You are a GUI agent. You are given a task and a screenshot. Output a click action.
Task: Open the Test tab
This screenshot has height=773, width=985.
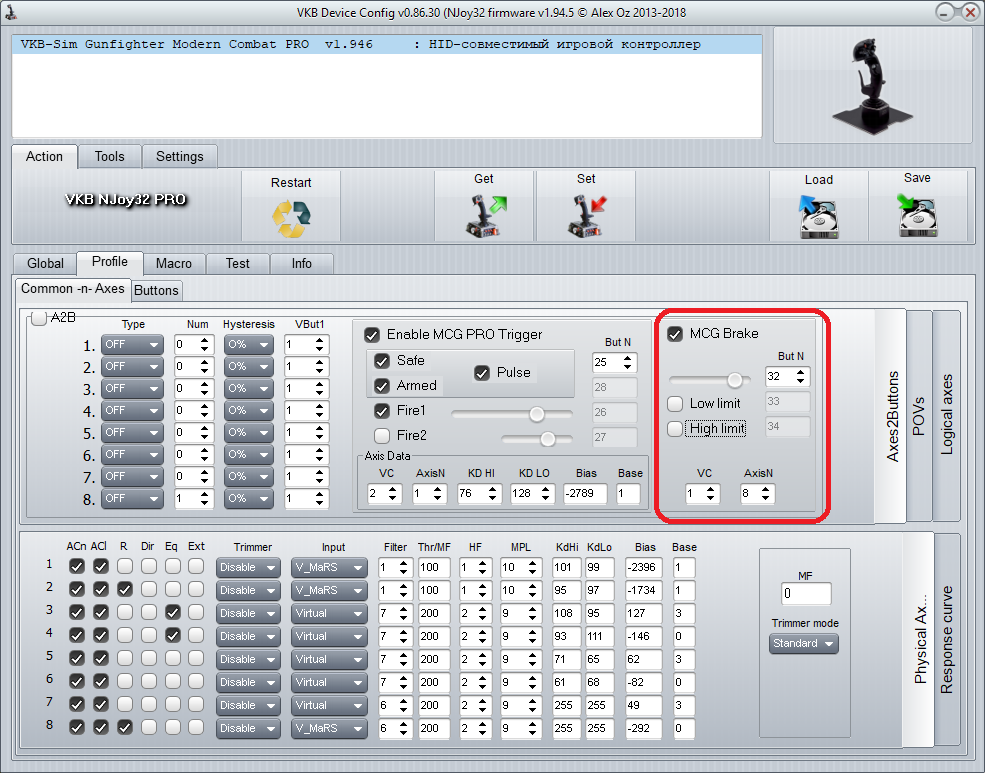point(237,264)
